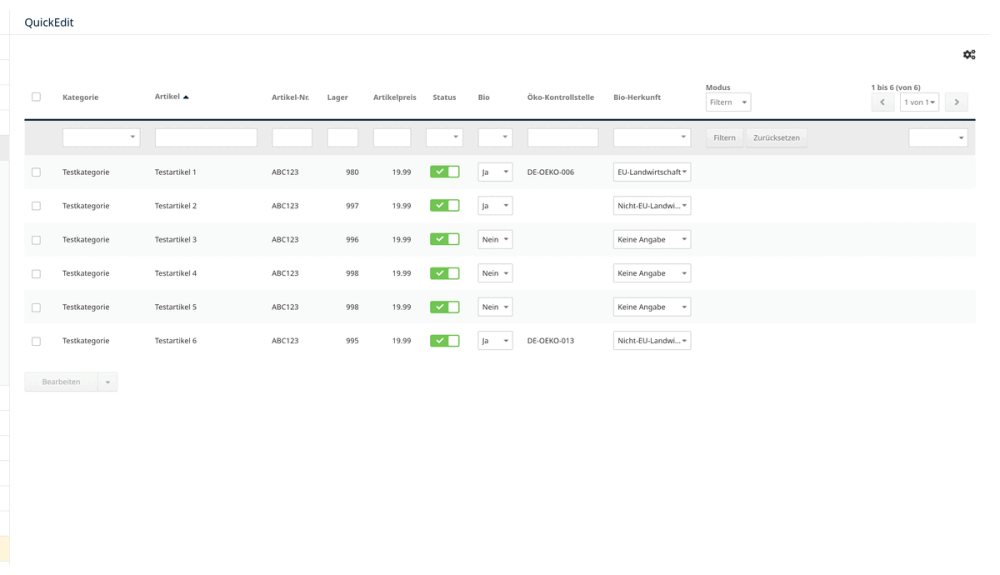The width and height of the screenshot is (1000, 575).
Task: Click the Lager value 997
Action: pos(352,206)
